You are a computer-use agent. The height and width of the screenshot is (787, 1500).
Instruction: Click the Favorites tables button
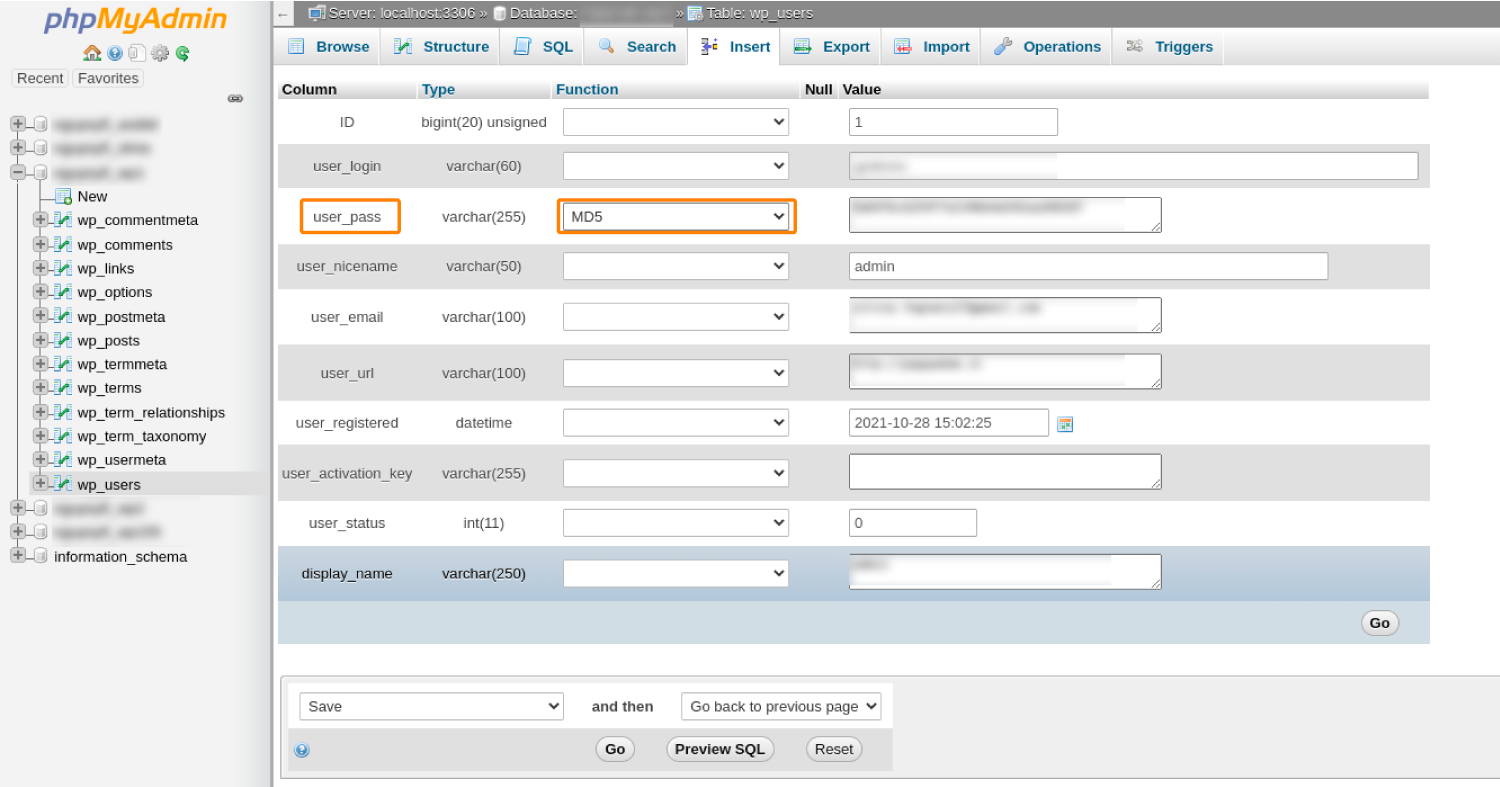(108, 78)
